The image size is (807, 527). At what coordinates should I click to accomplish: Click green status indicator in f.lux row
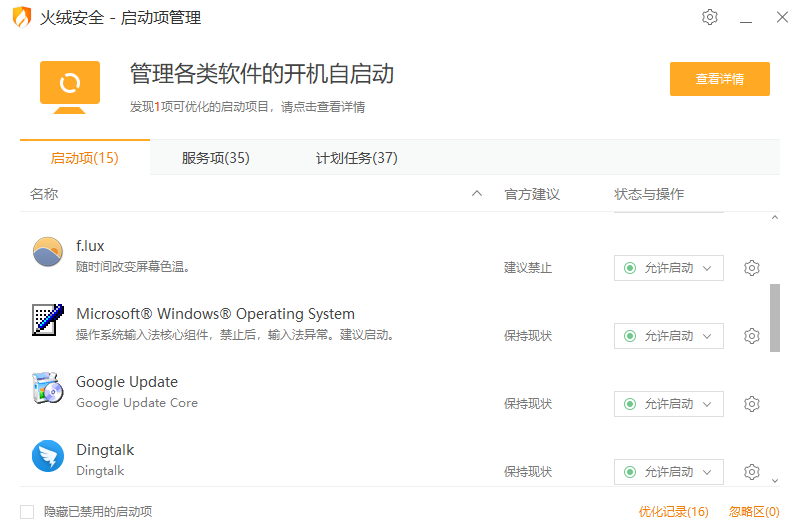[629, 268]
